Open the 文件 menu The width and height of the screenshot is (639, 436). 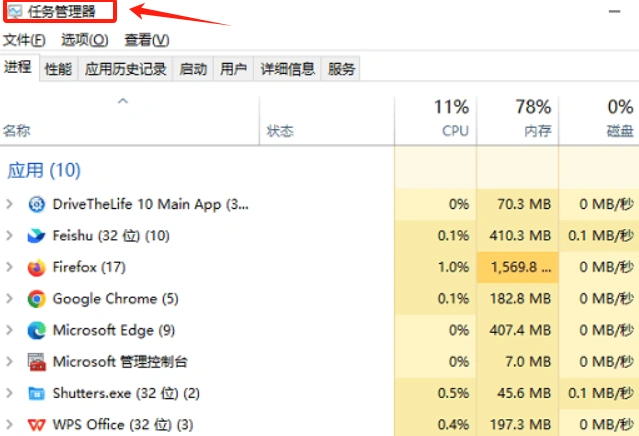pyautogui.click(x=24, y=40)
